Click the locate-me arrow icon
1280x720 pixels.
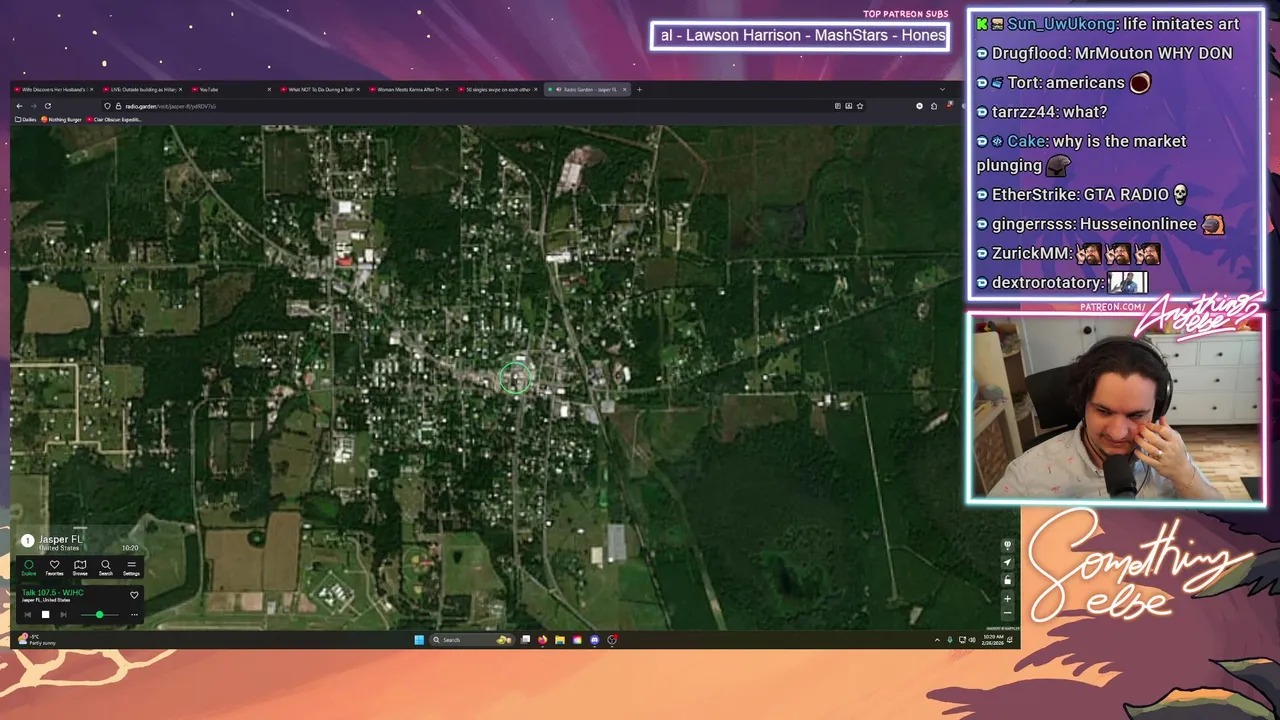click(x=1007, y=562)
